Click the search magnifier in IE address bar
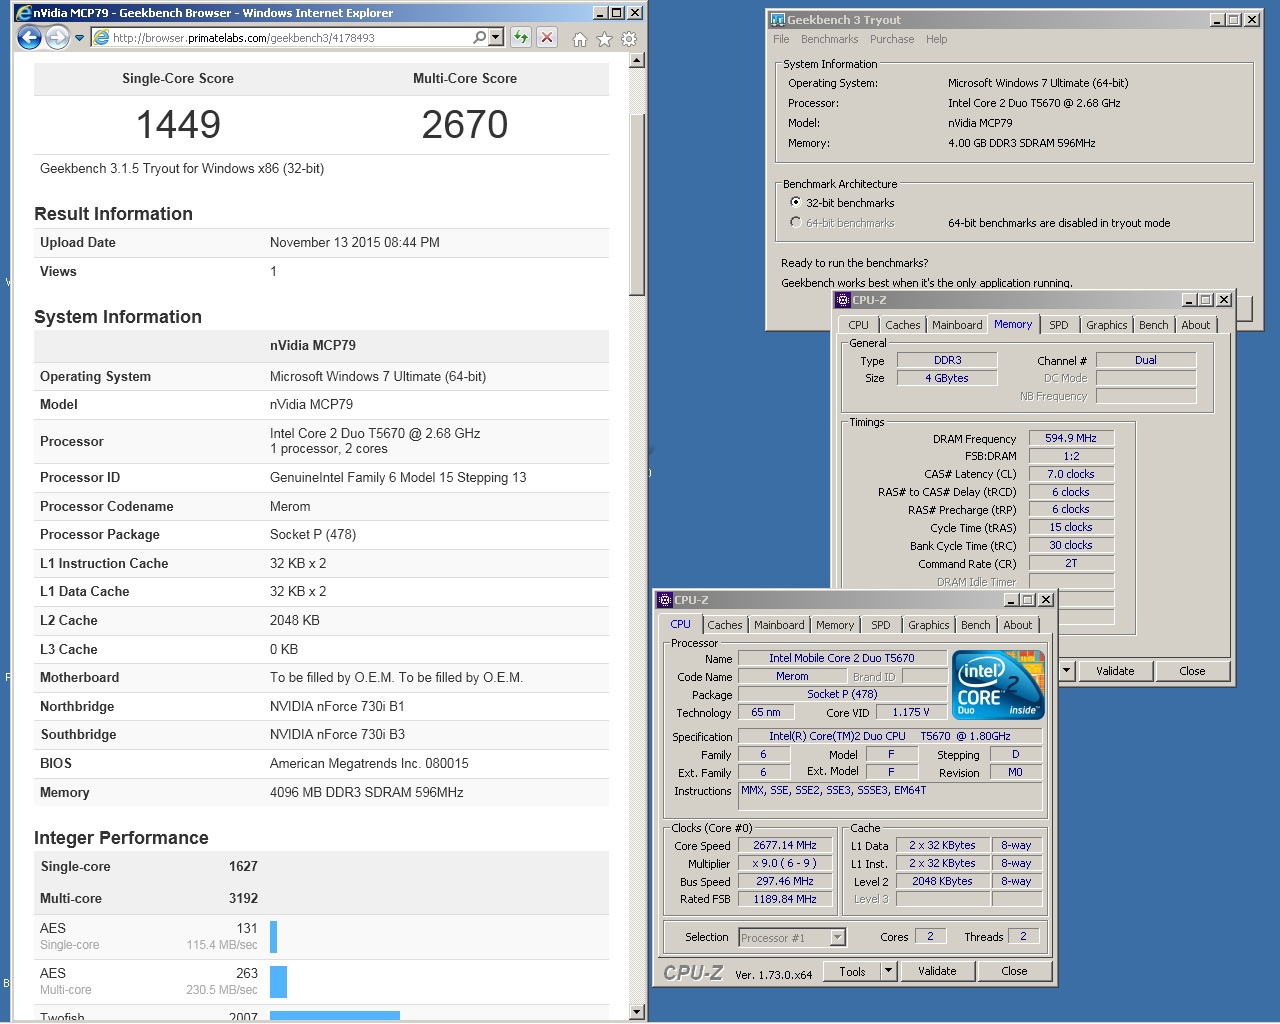Screen dimensions: 1280x1024 click(480, 37)
